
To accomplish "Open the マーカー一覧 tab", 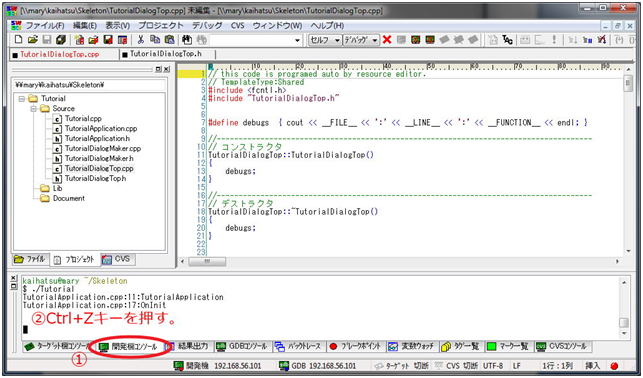I will (x=508, y=347).
